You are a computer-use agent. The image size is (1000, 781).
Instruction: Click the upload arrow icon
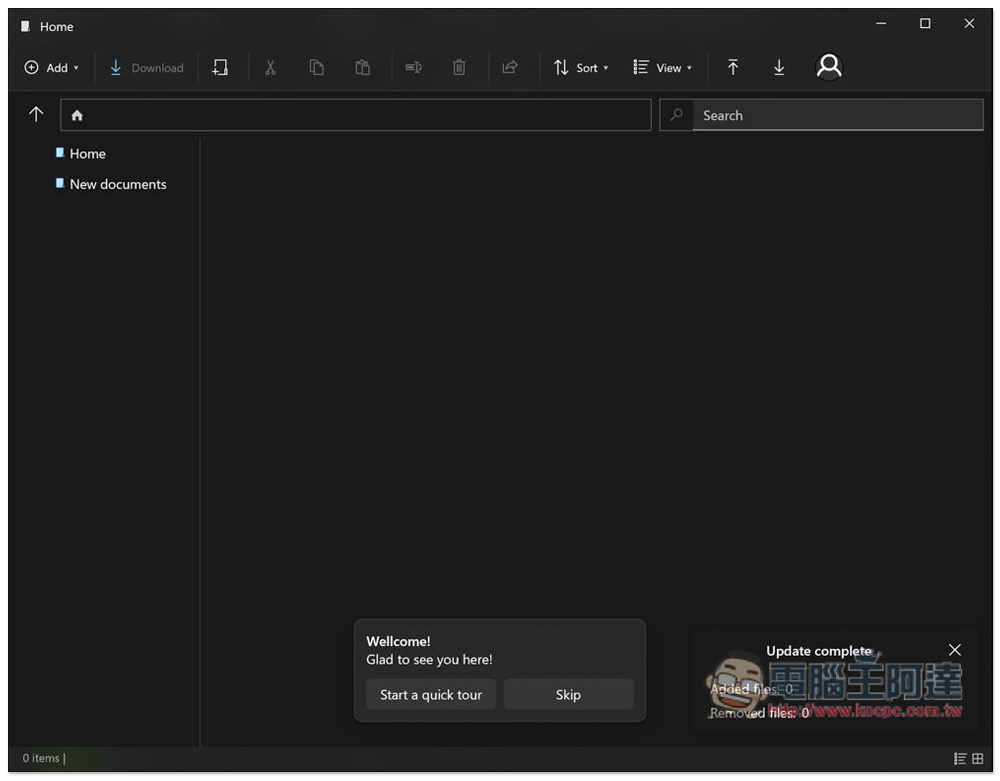[733, 68]
